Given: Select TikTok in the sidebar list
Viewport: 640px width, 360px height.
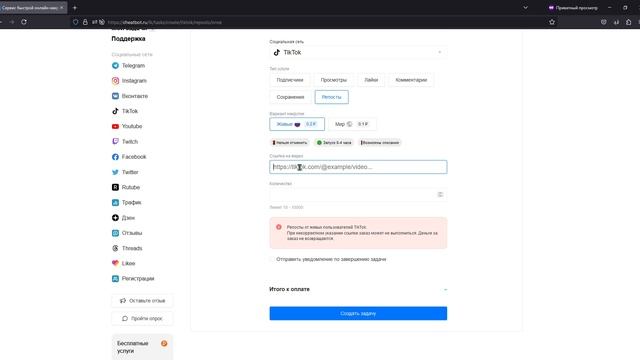Looking at the screenshot, I should tap(125, 111).
